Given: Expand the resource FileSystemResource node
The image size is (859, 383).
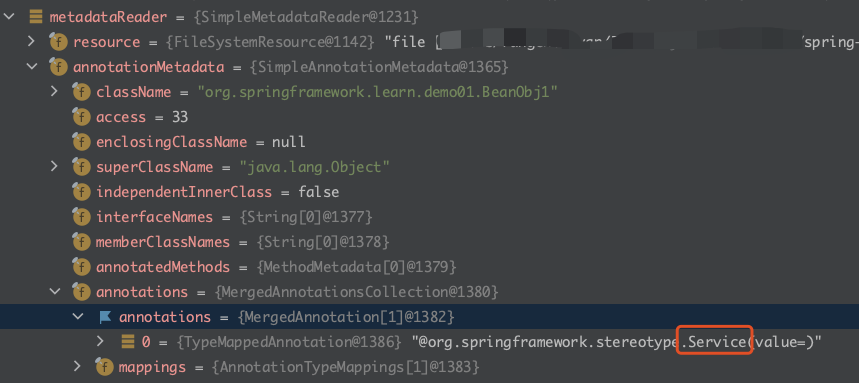Looking at the screenshot, I should [x=31, y=42].
